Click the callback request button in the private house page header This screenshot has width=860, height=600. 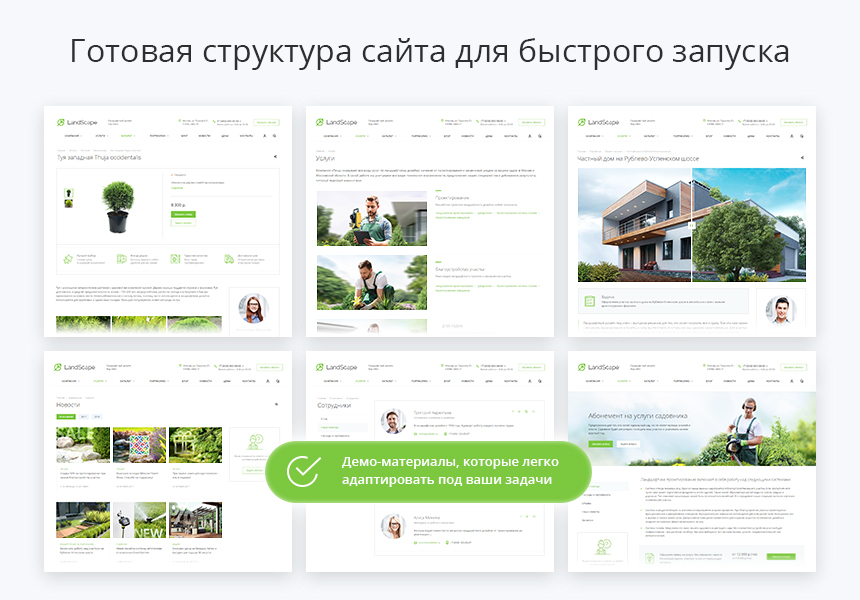794,122
